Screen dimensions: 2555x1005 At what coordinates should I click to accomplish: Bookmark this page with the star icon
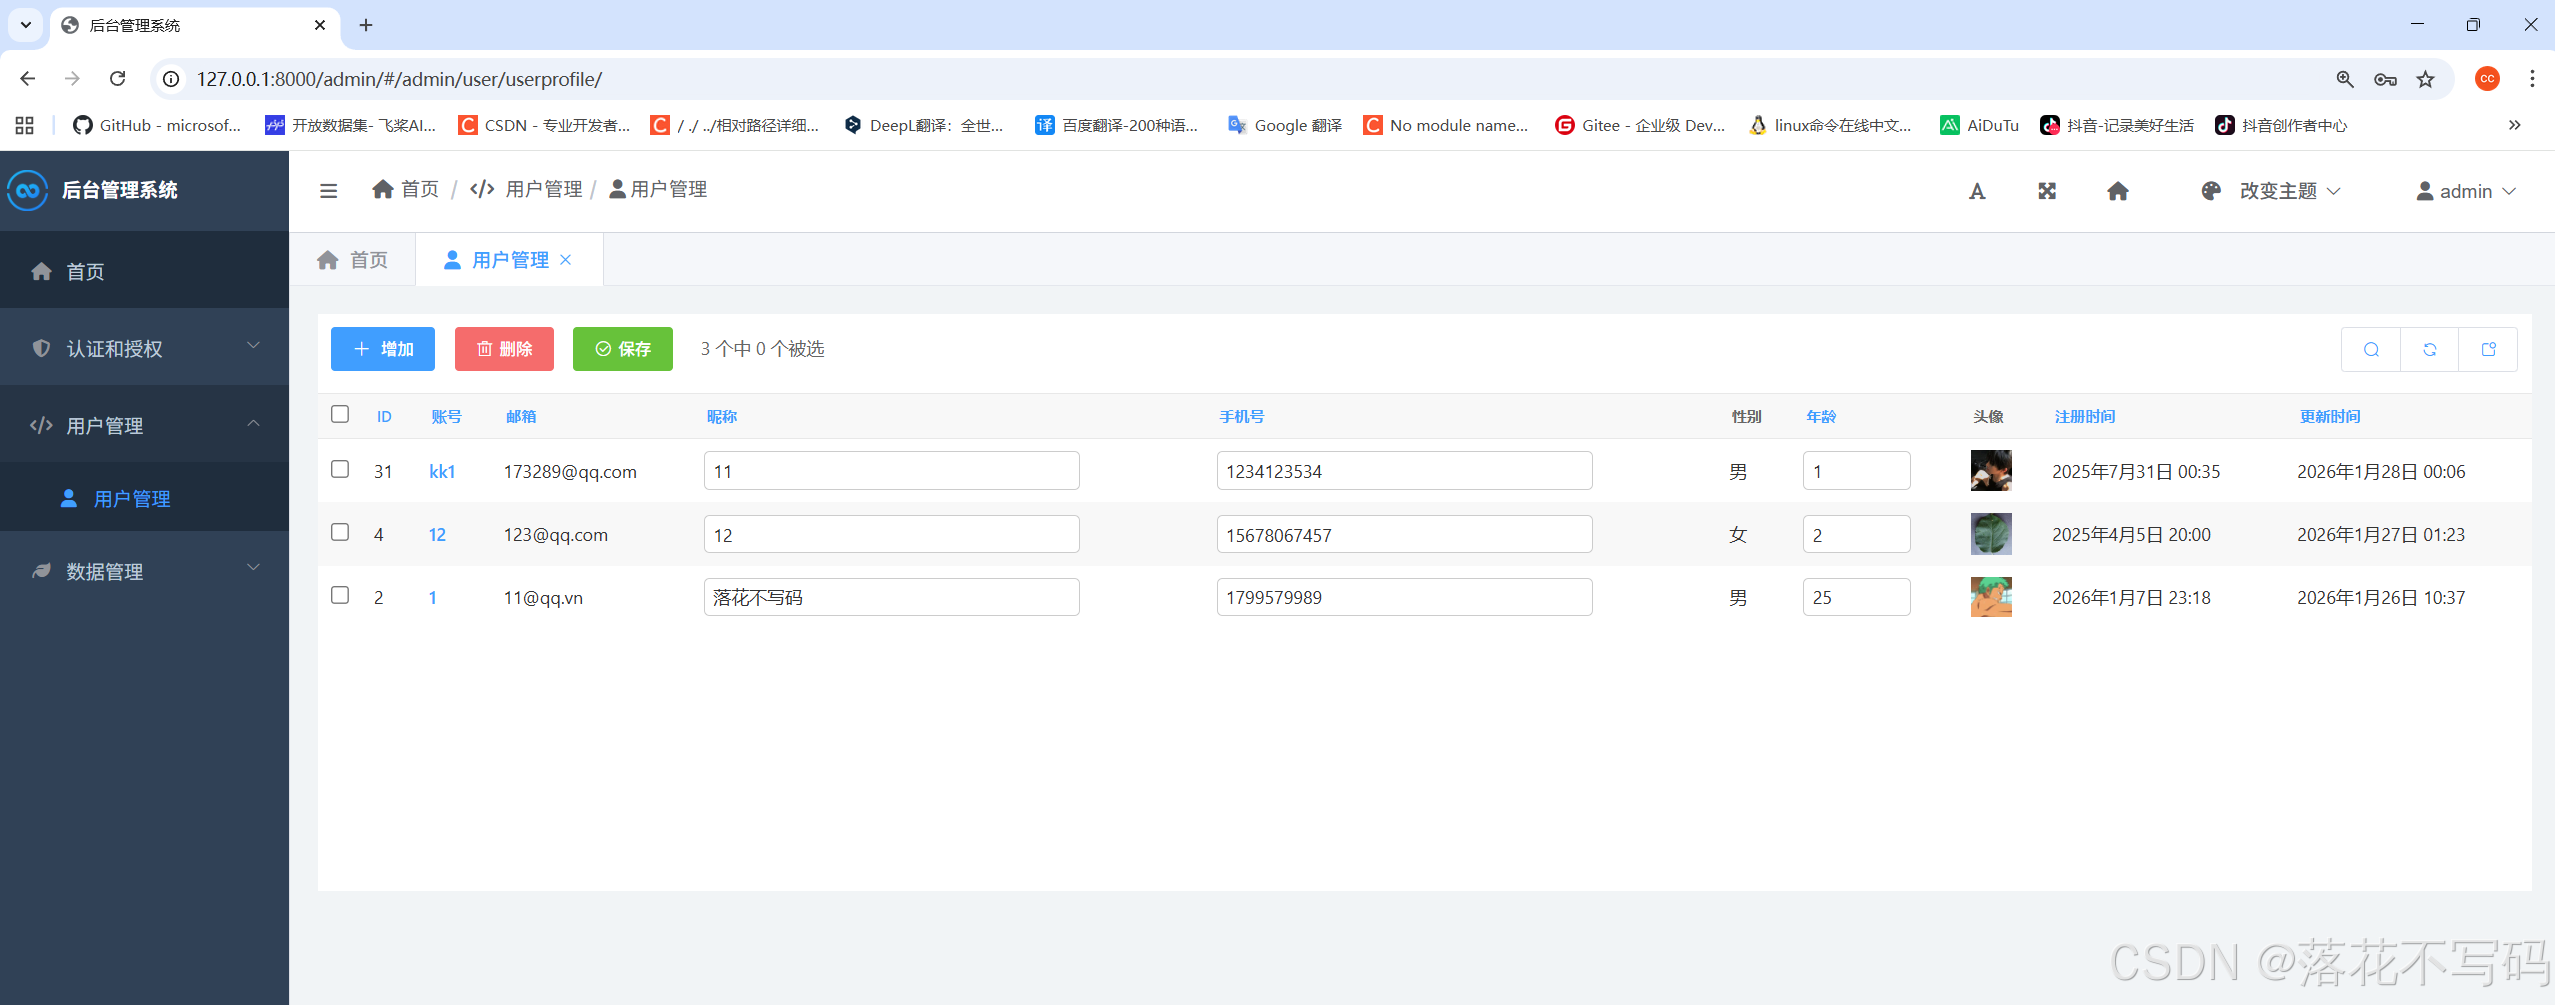tap(2426, 79)
